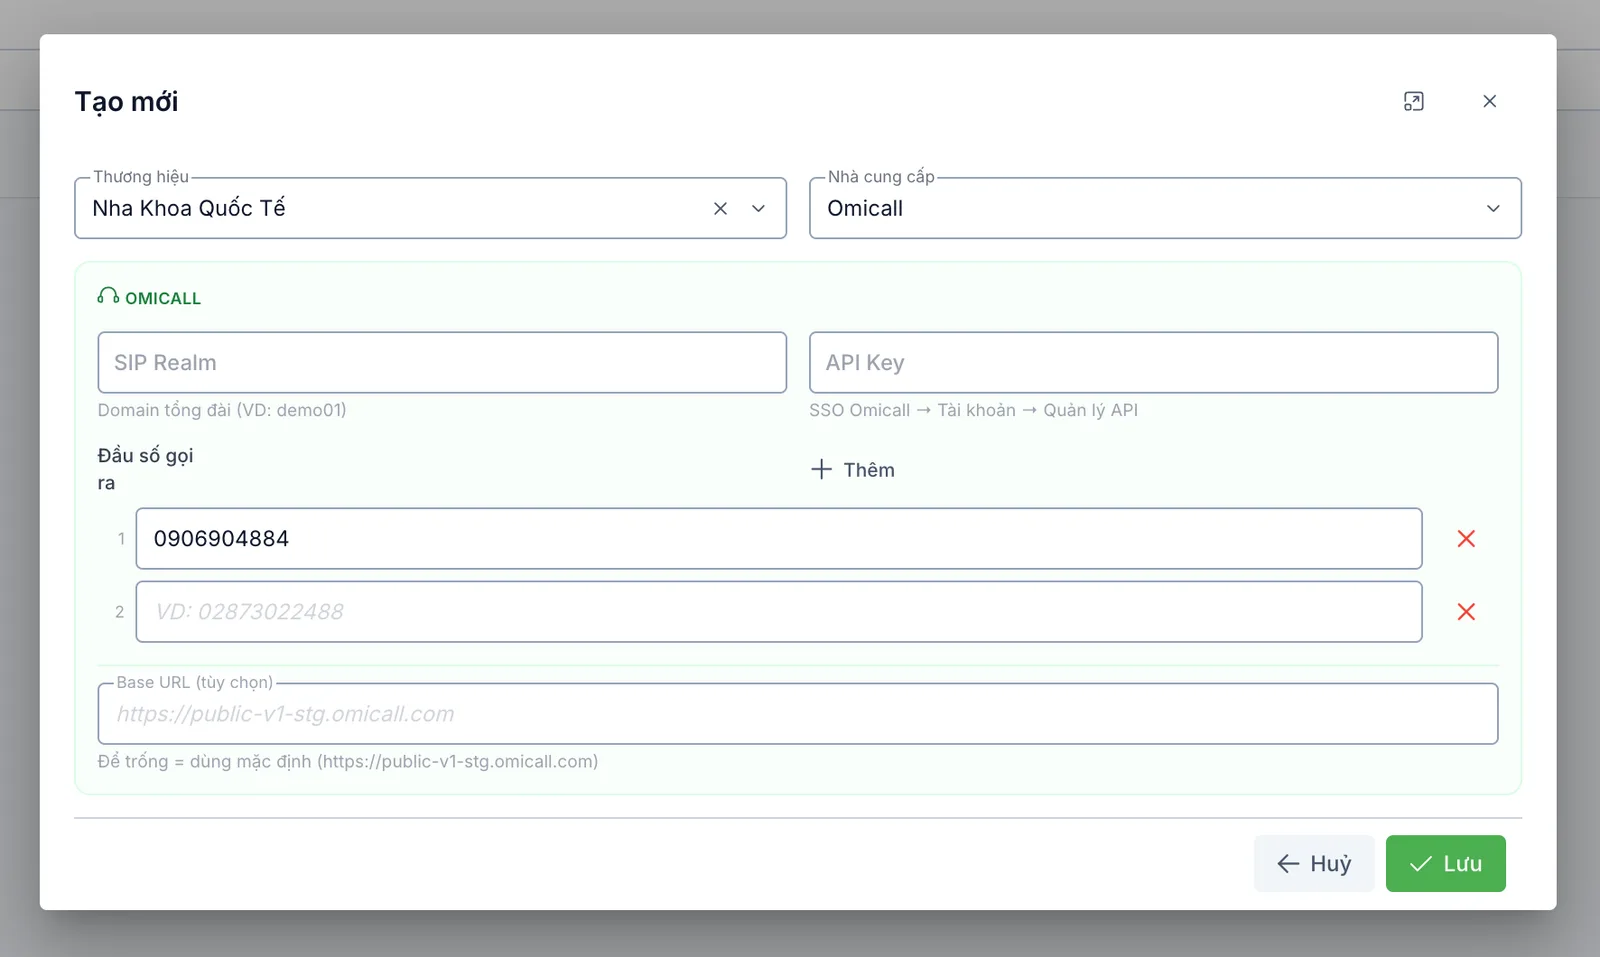Viewport: 1600px width, 957px height.
Task: Close the Tạo mới dialog
Action: [x=1489, y=101]
